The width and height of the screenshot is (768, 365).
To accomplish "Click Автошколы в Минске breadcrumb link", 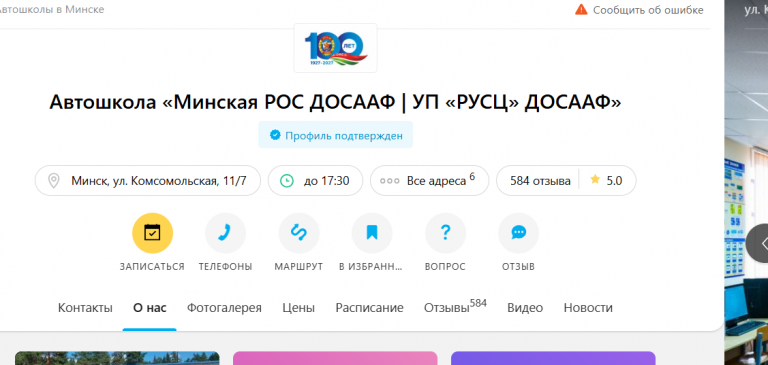I will 52,9.
